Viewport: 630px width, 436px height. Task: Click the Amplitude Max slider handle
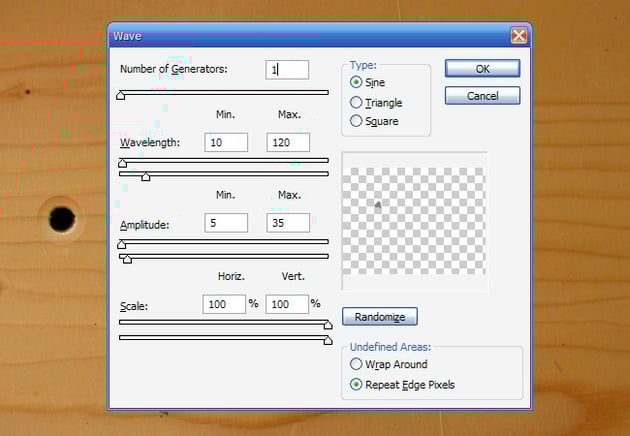coord(127,258)
